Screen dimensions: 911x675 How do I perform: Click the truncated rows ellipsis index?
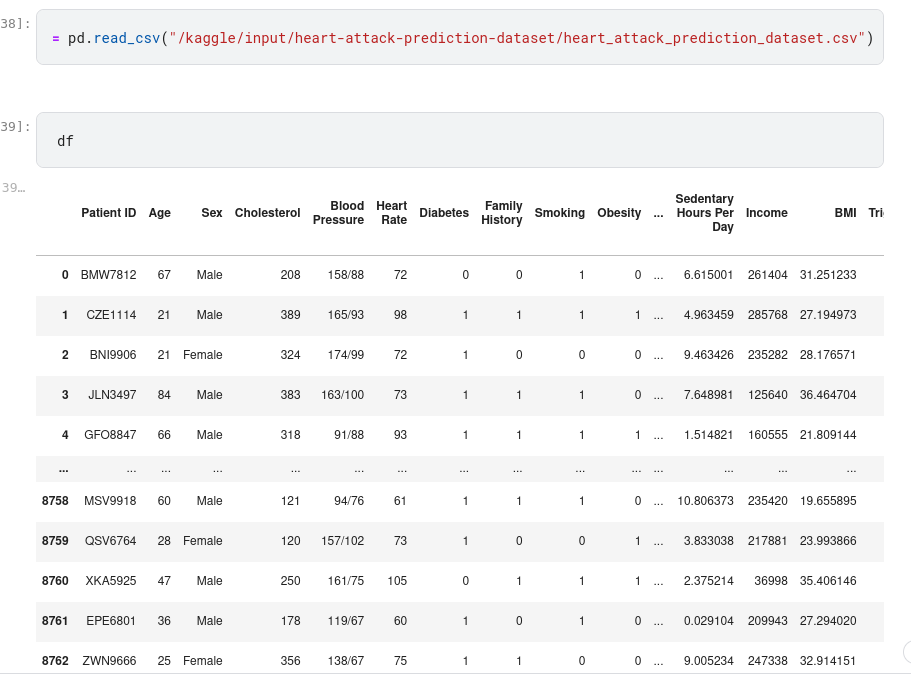63,468
